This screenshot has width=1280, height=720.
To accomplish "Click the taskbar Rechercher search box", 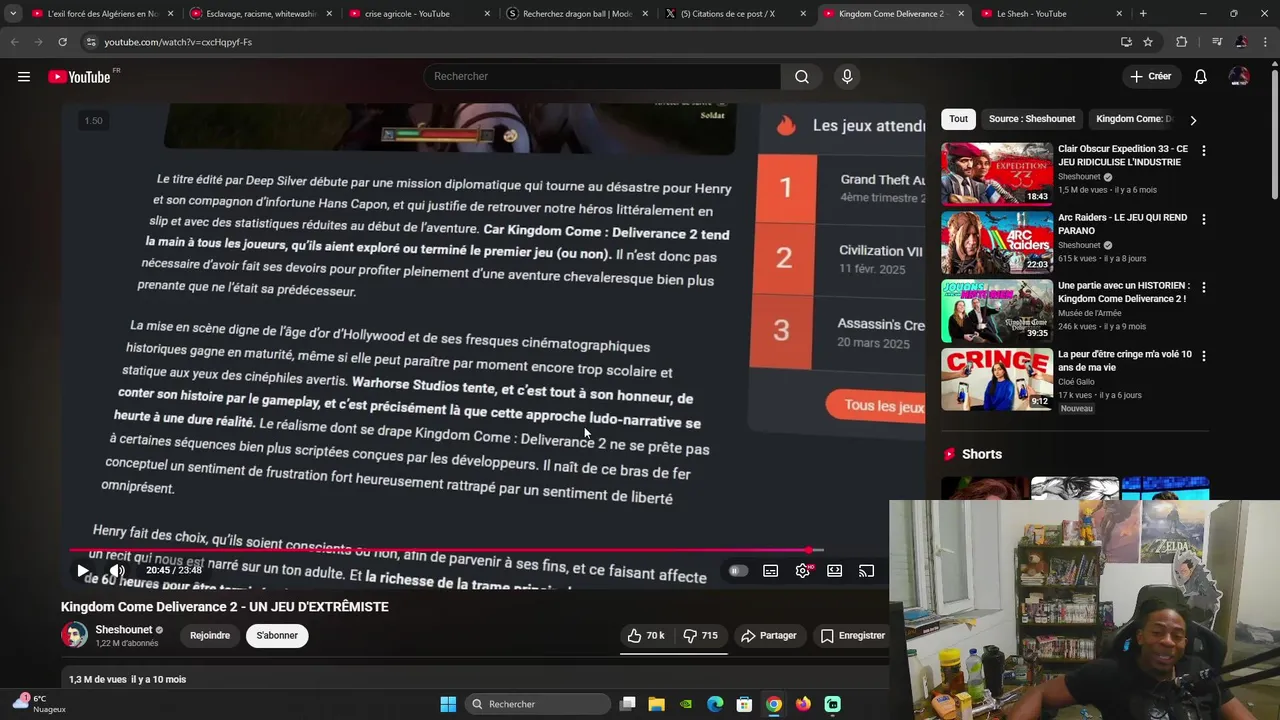I will click(x=537, y=704).
